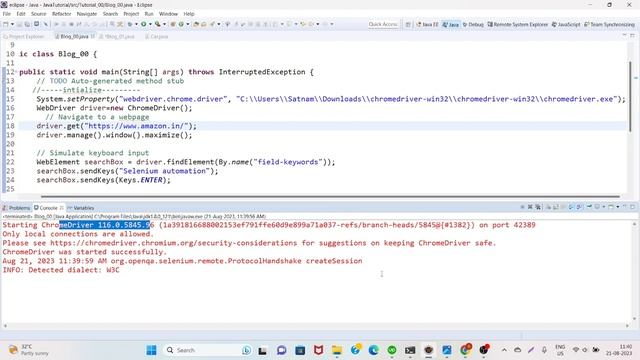The image size is (640, 360).
Task: Click the green Run button in toolbar
Action: [x=144, y=24]
